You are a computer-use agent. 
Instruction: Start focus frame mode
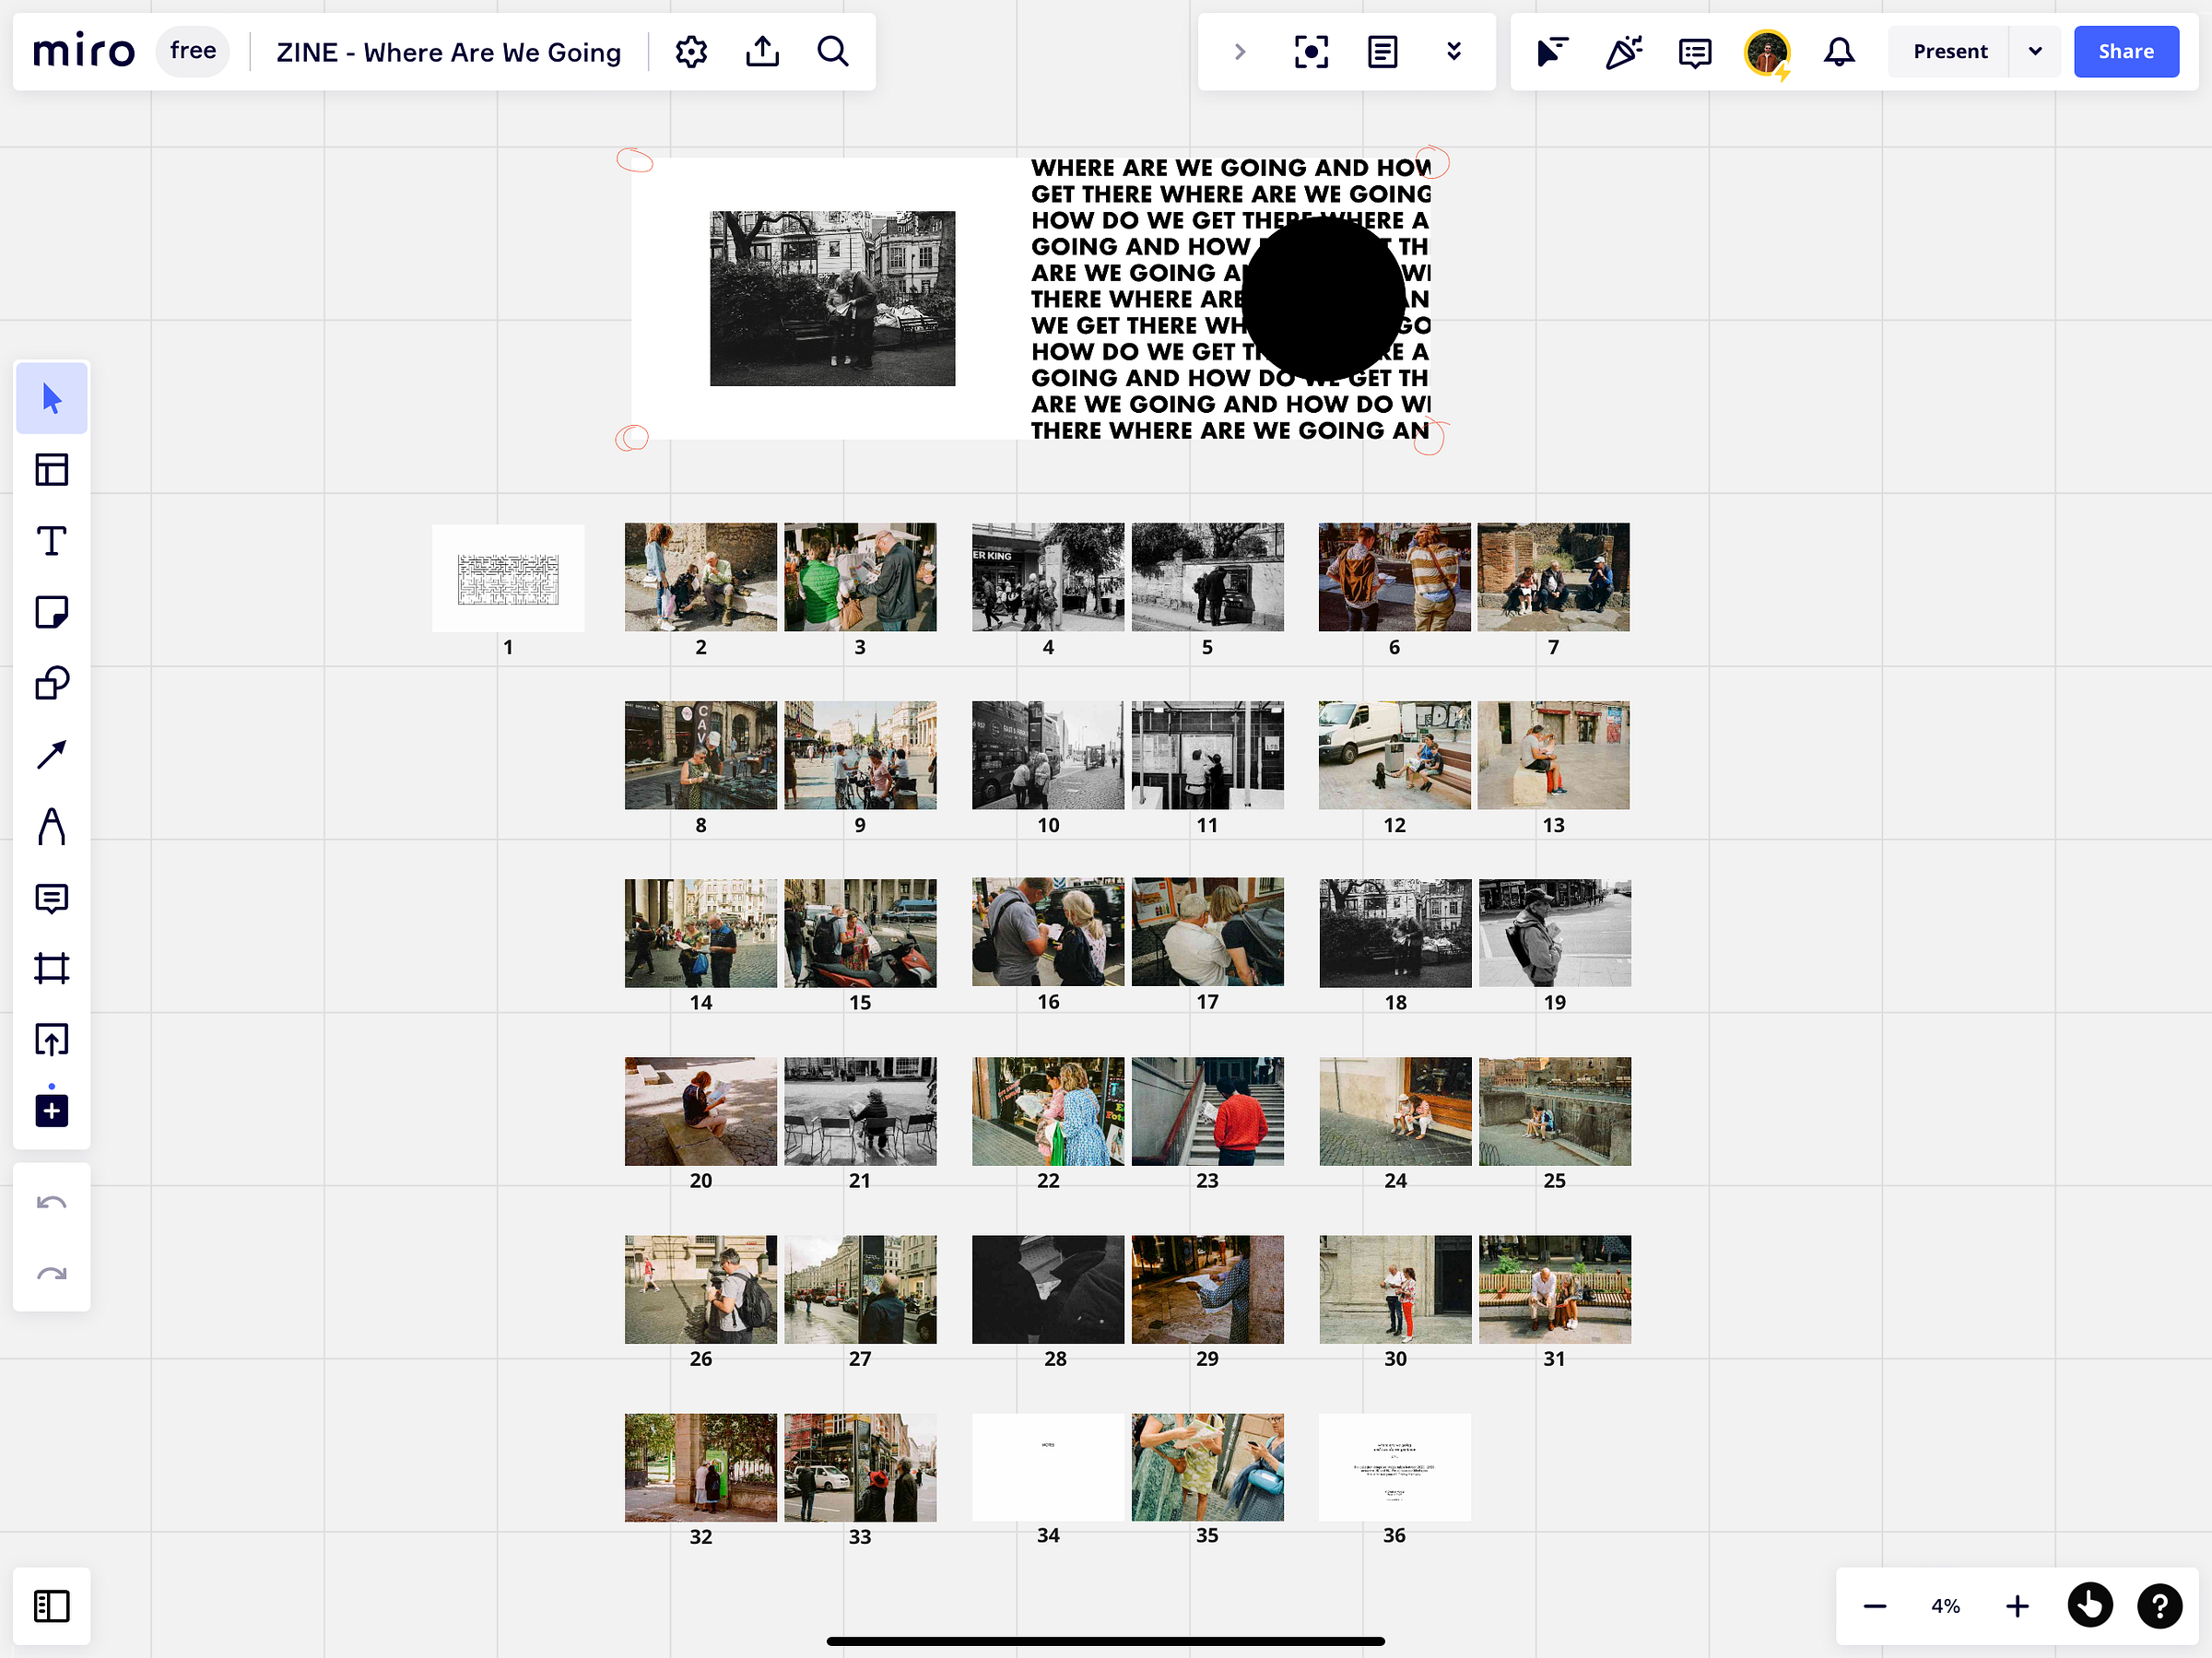pos(1311,52)
